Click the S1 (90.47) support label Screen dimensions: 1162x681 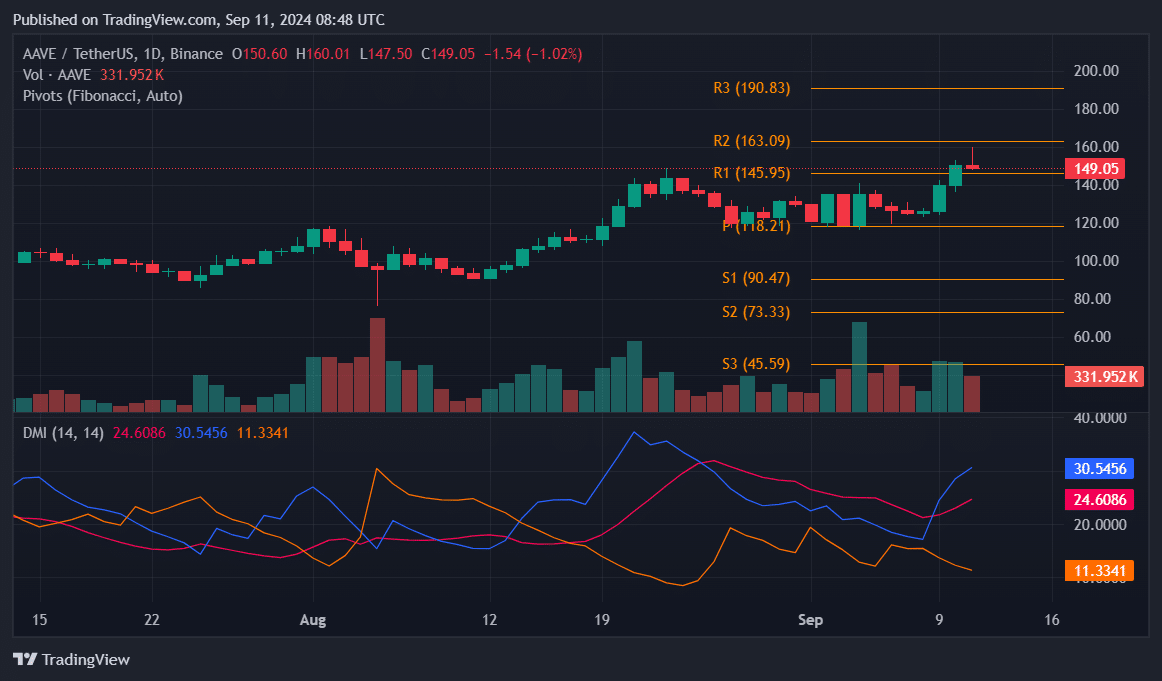coord(755,278)
